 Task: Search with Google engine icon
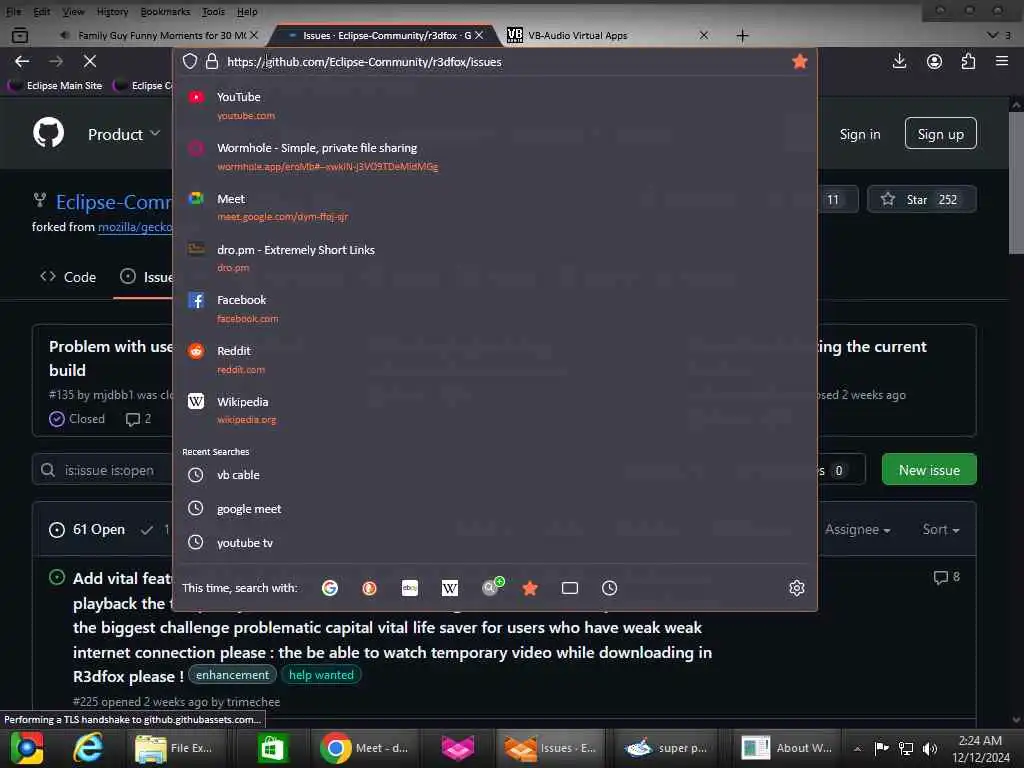click(x=330, y=588)
